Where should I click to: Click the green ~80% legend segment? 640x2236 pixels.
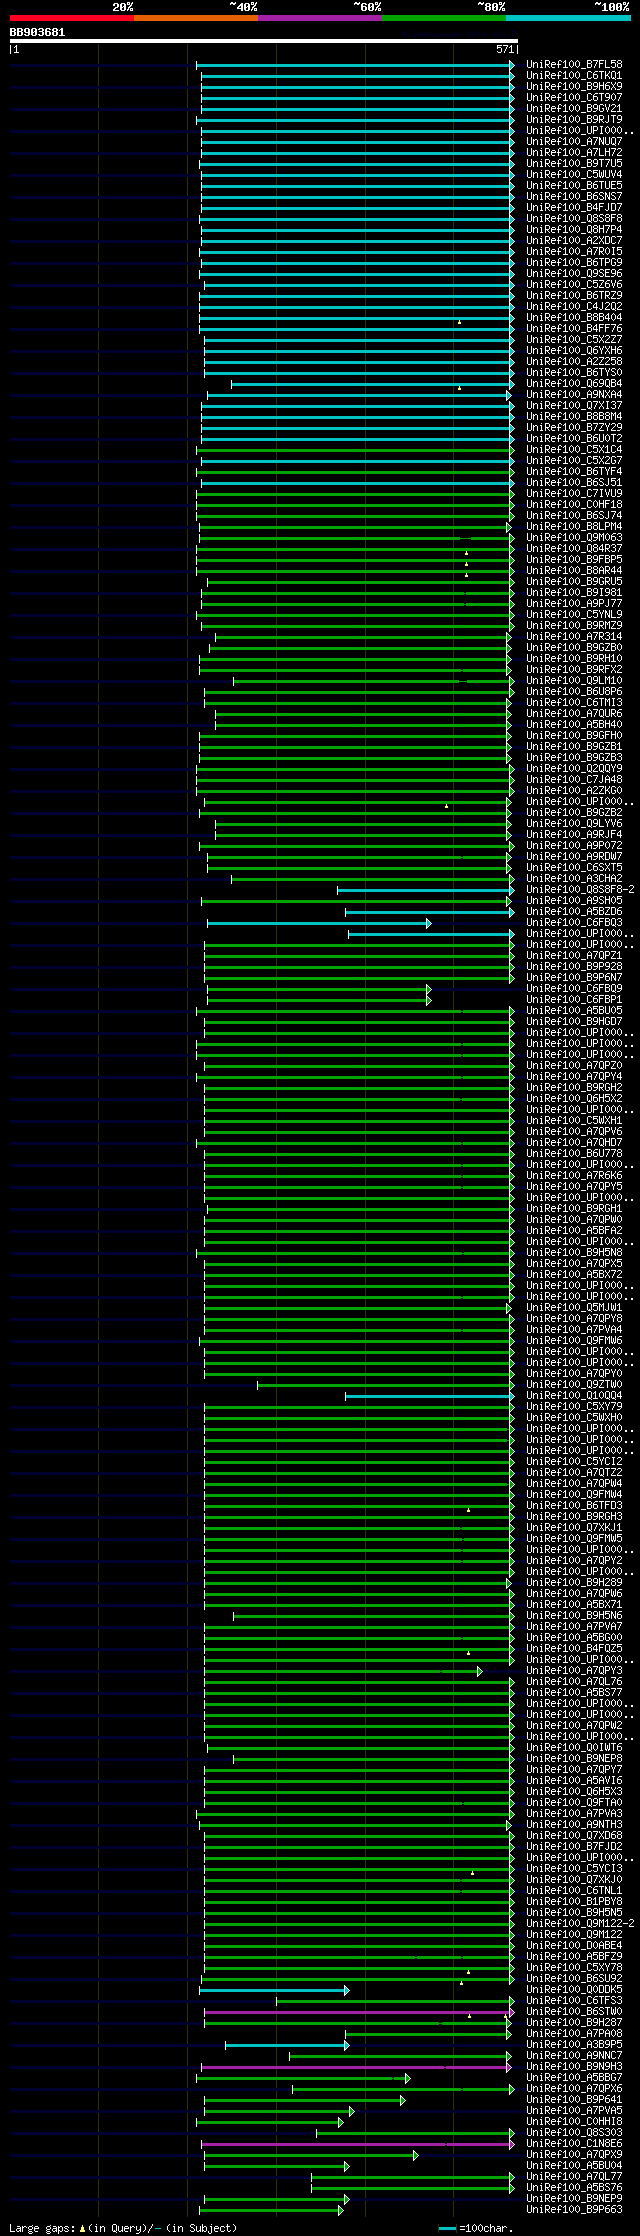point(444,18)
